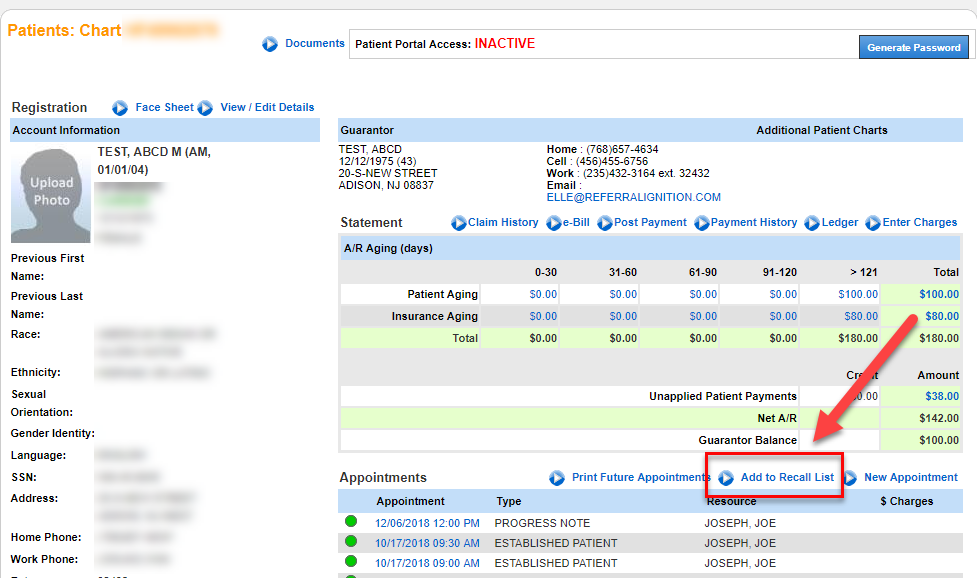Open the Add to Recall List link
The image size is (977, 578).
786,478
